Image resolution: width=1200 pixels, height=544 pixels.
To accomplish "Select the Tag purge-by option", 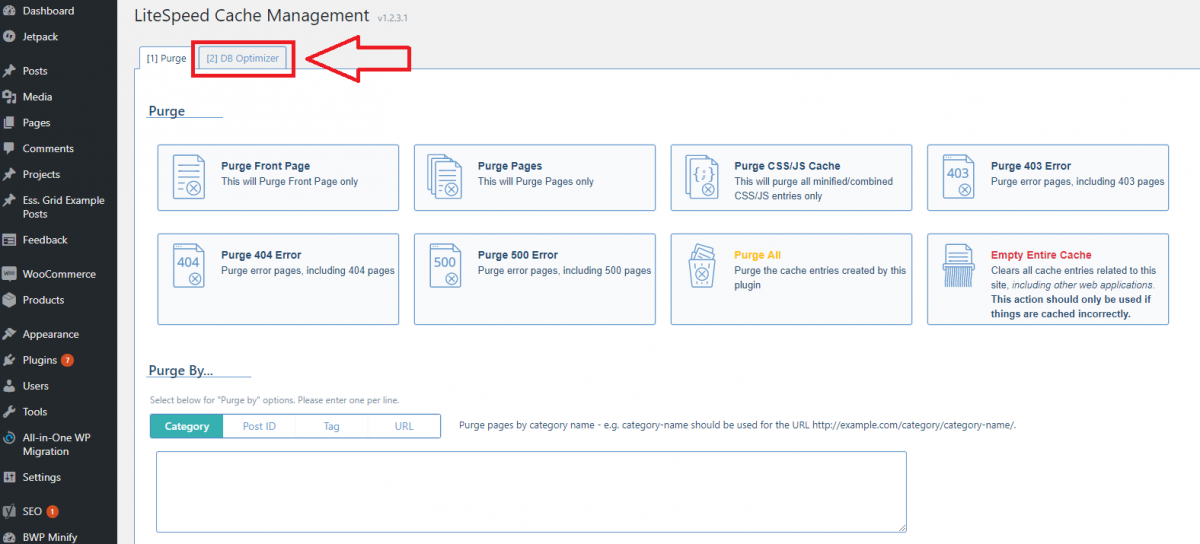I will tap(331, 426).
